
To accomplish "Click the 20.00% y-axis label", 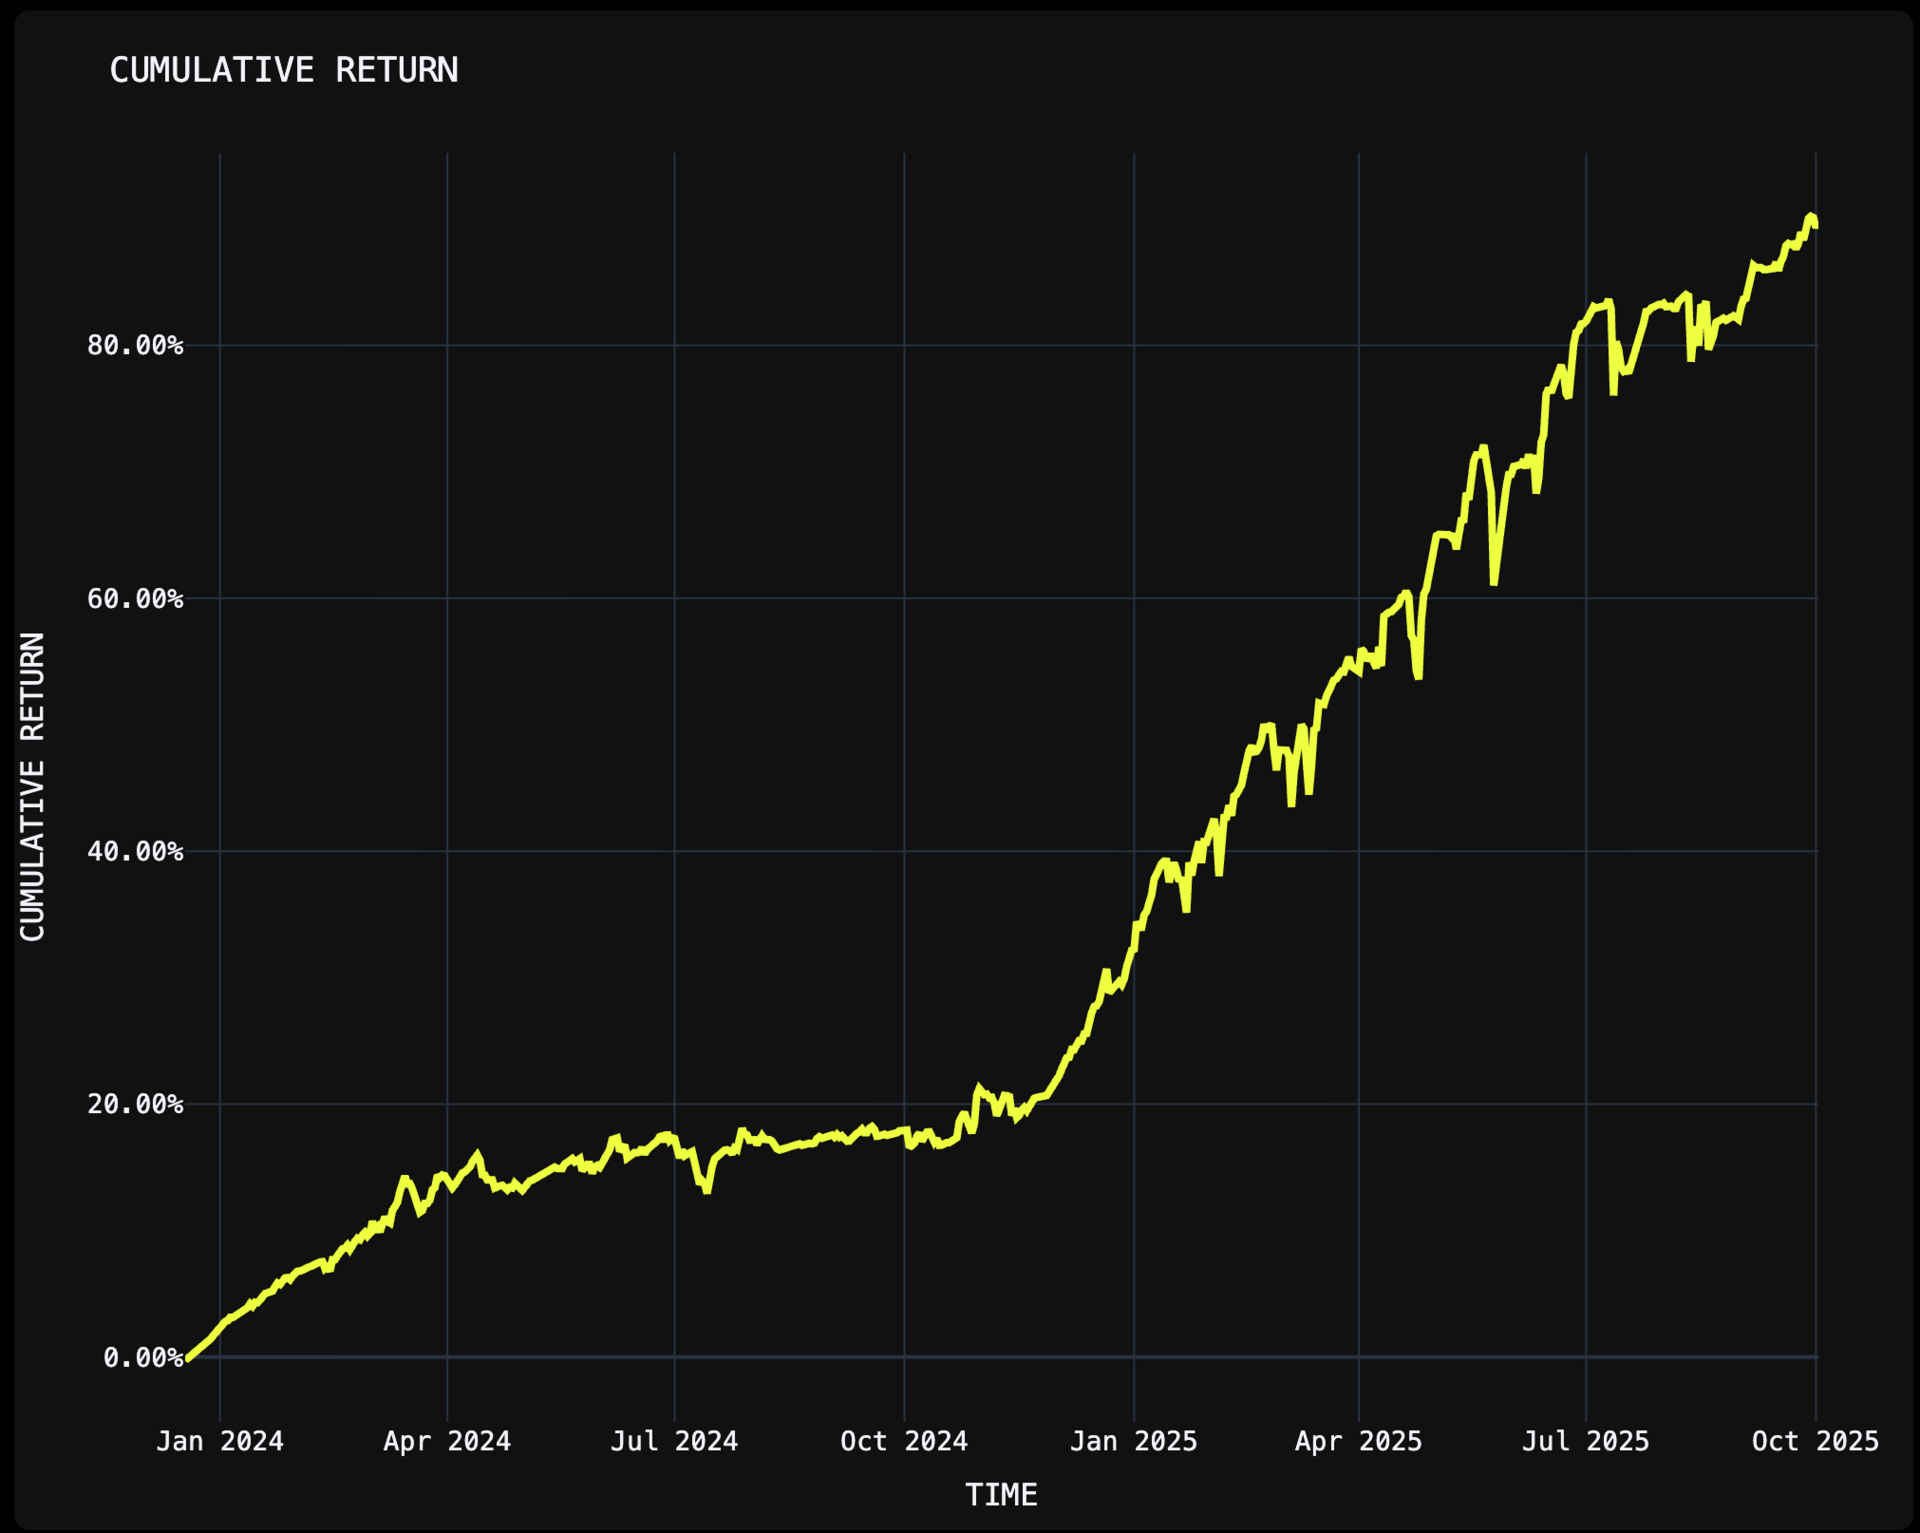I will [135, 1104].
